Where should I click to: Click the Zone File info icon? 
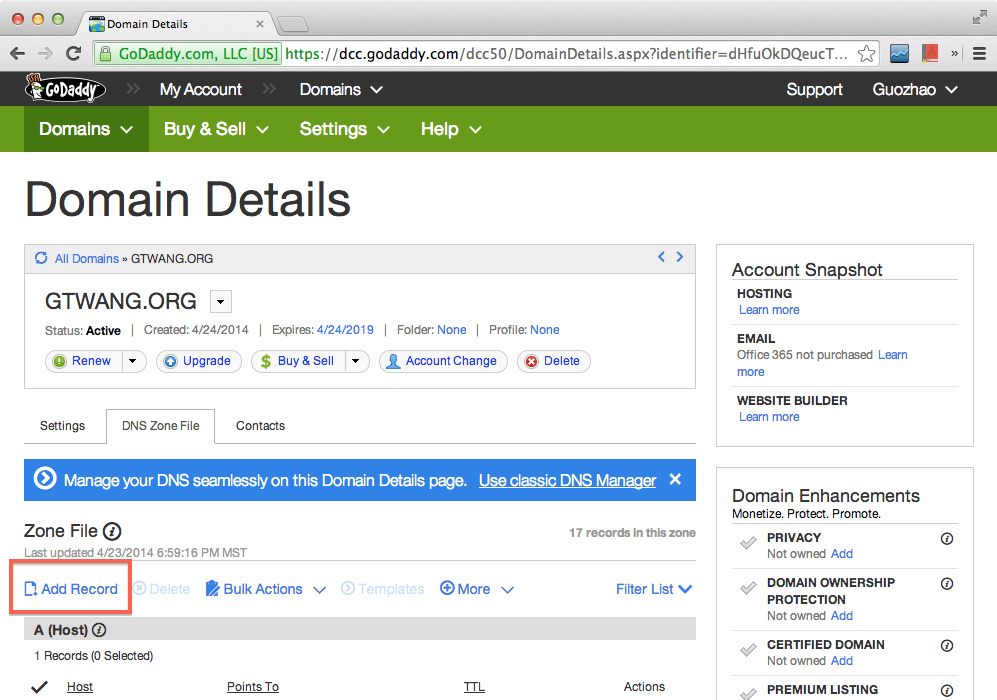[112, 532]
